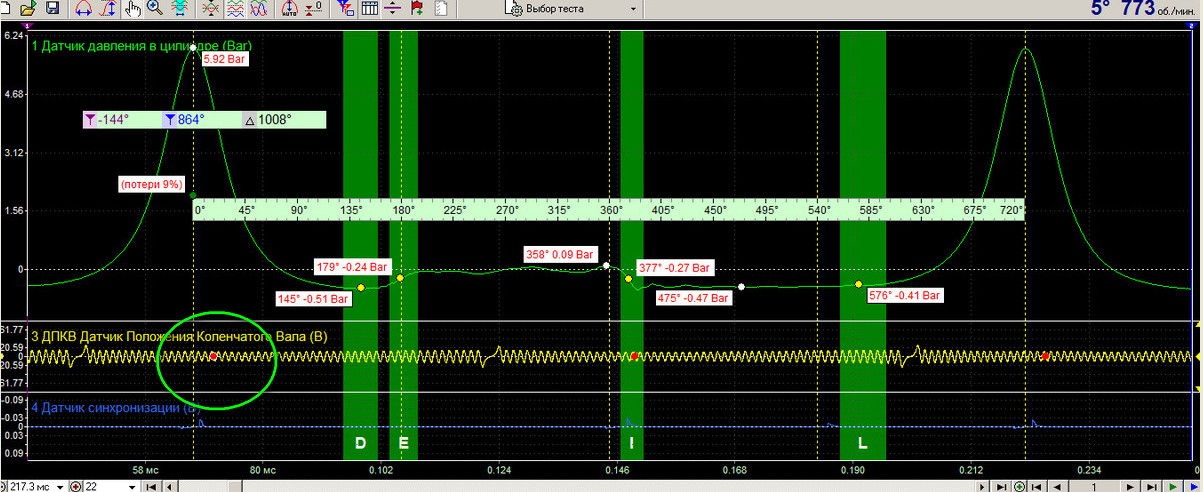1203x492 pixels.
Task: Click the document report icon
Action: coord(441,9)
